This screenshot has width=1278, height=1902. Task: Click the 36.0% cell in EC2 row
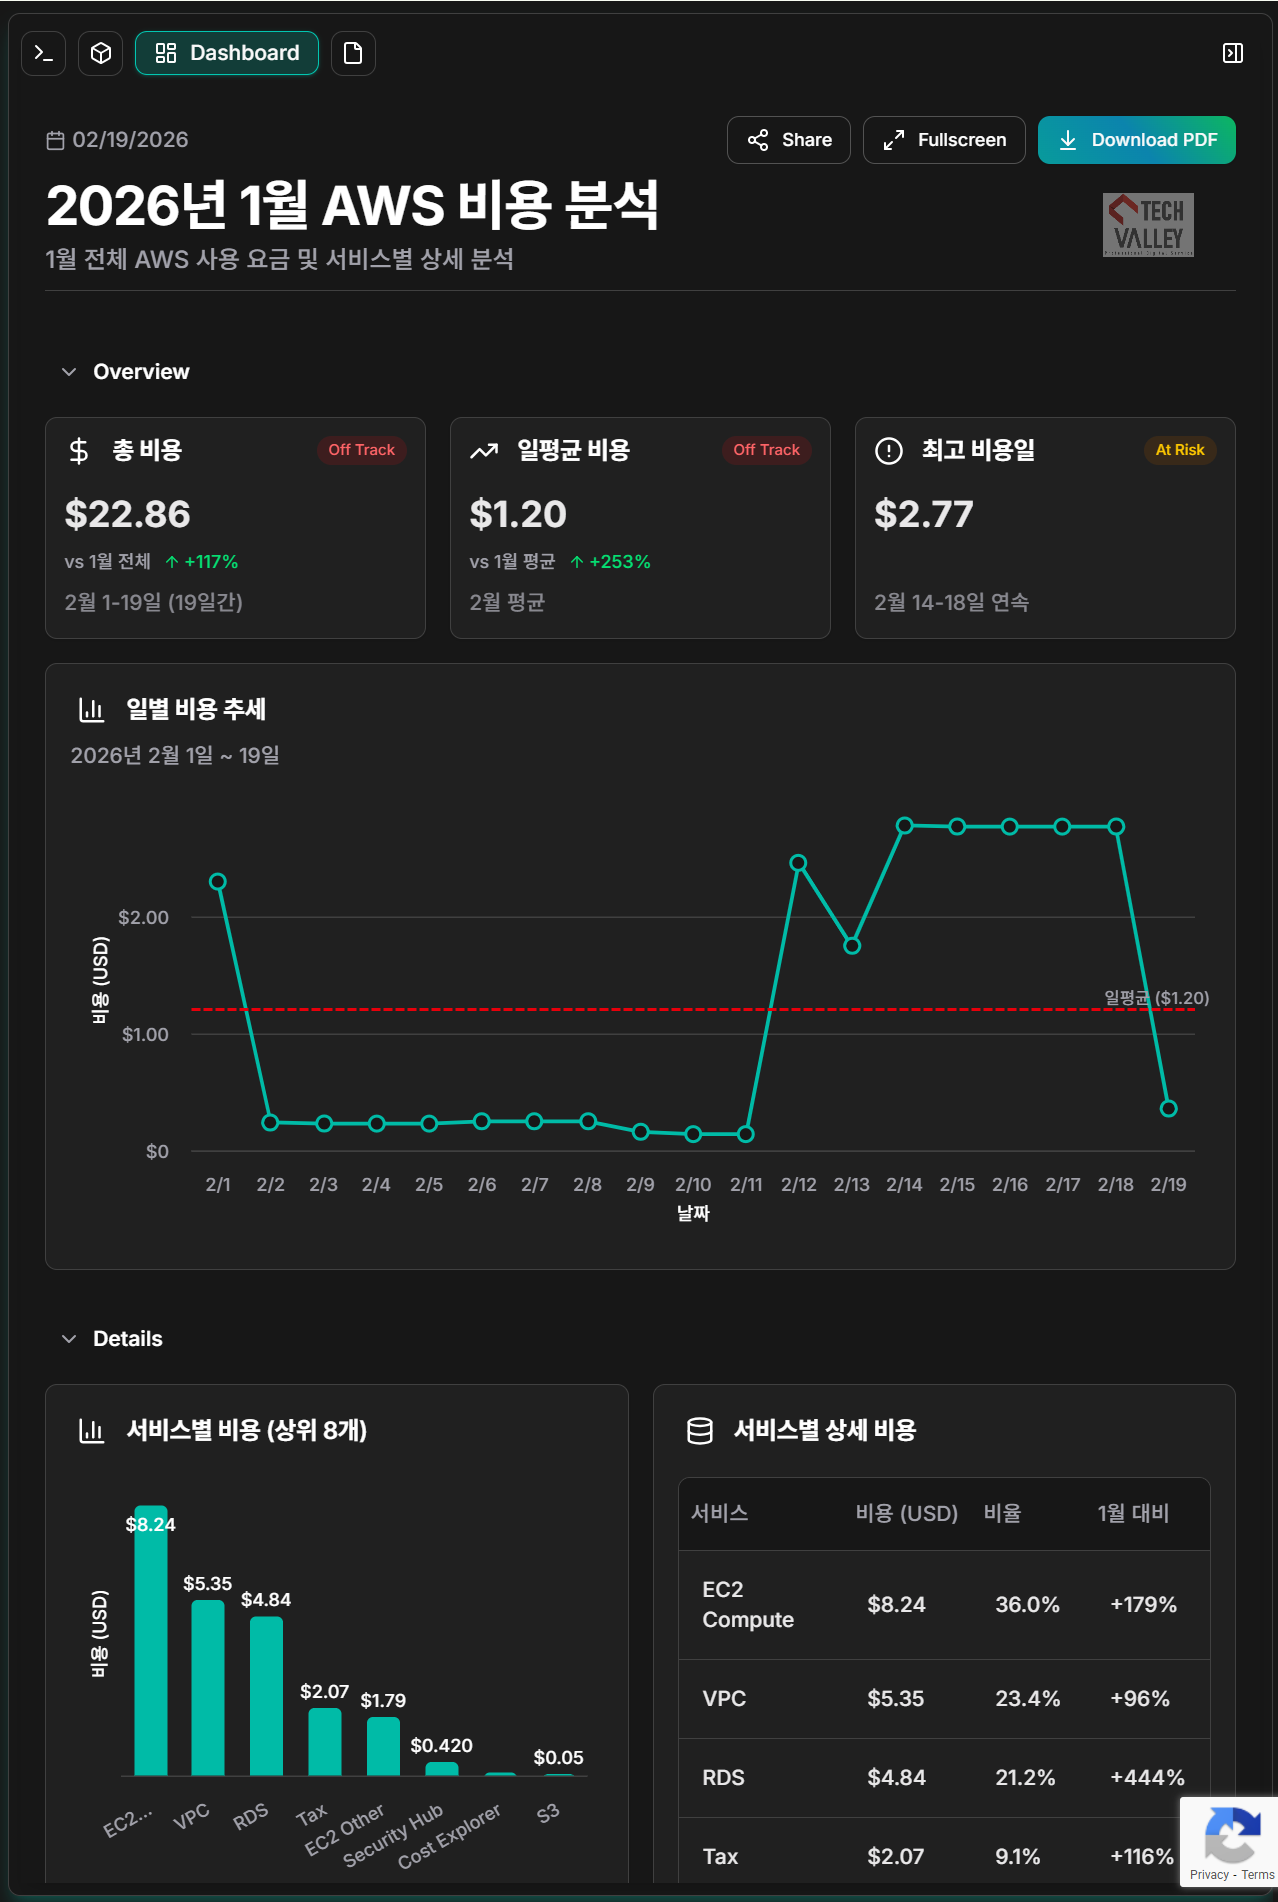click(x=1027, y=1605)
